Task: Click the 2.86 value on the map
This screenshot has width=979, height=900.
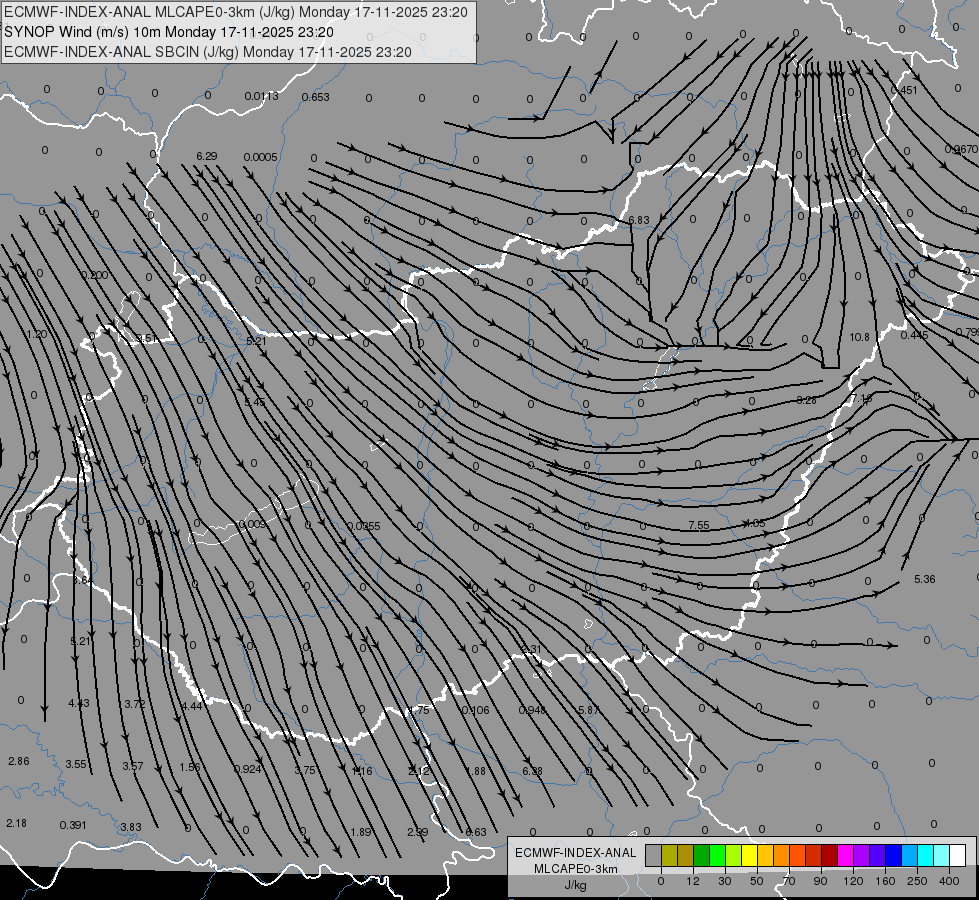Action: 18,761
